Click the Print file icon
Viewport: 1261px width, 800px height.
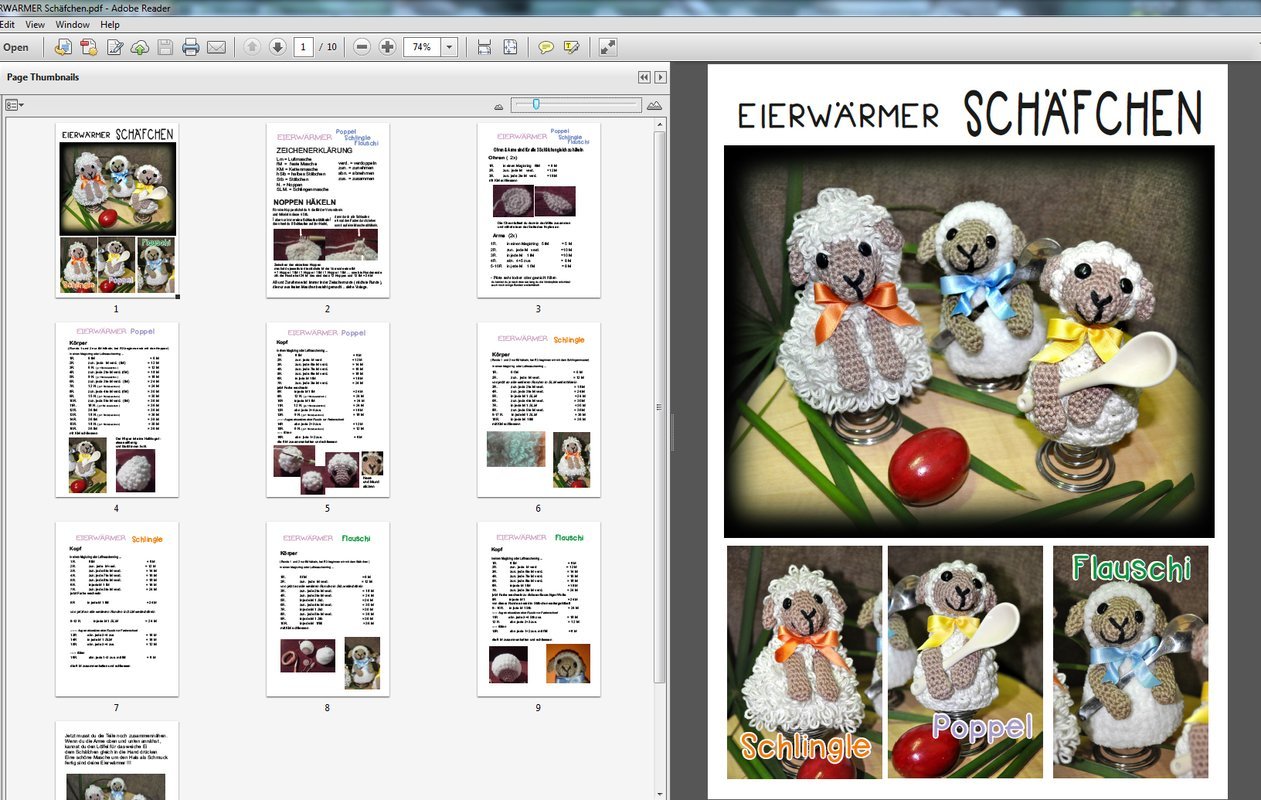(190, 47)
